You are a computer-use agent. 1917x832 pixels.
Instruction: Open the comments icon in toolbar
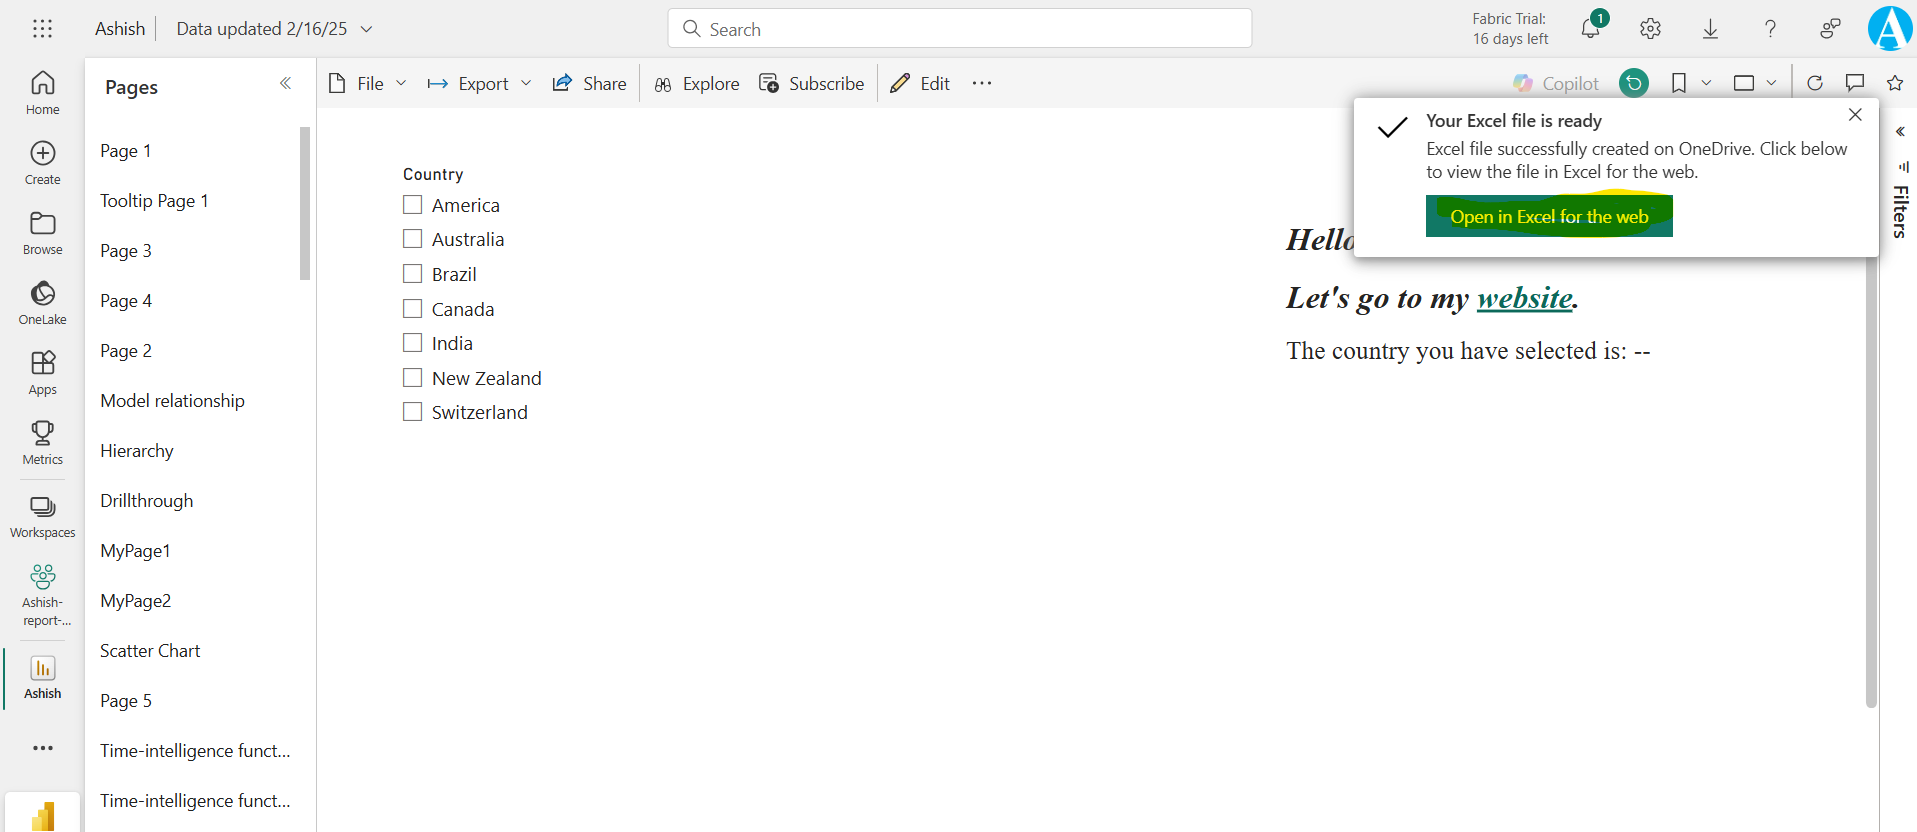tap(1855, 83)
